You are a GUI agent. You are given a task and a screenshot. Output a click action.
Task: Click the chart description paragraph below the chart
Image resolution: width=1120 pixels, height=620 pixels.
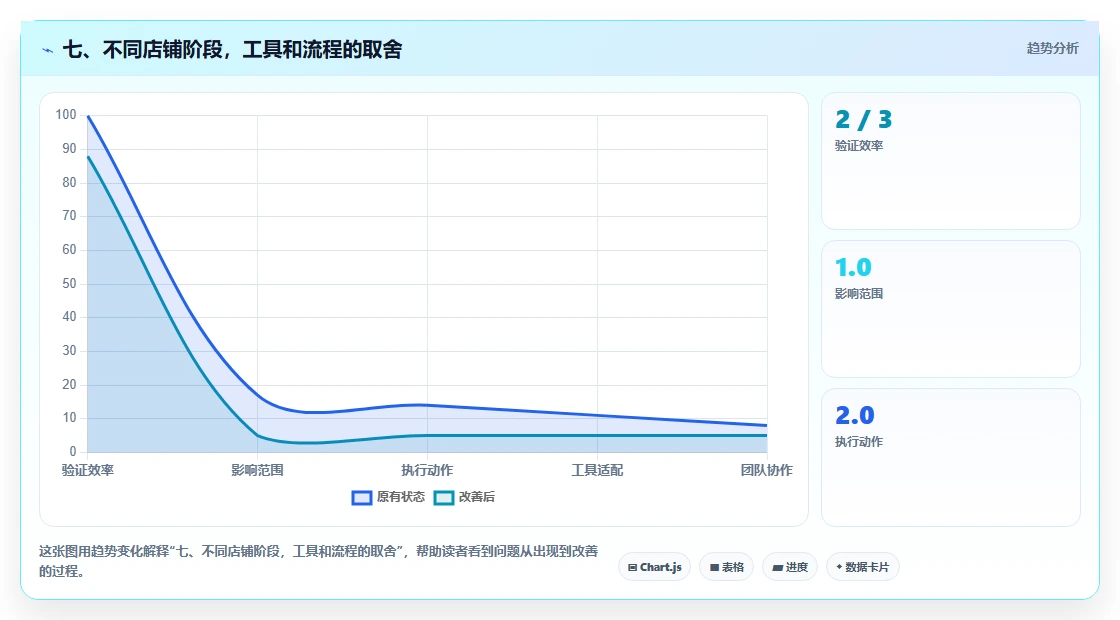tap(319, 561)
